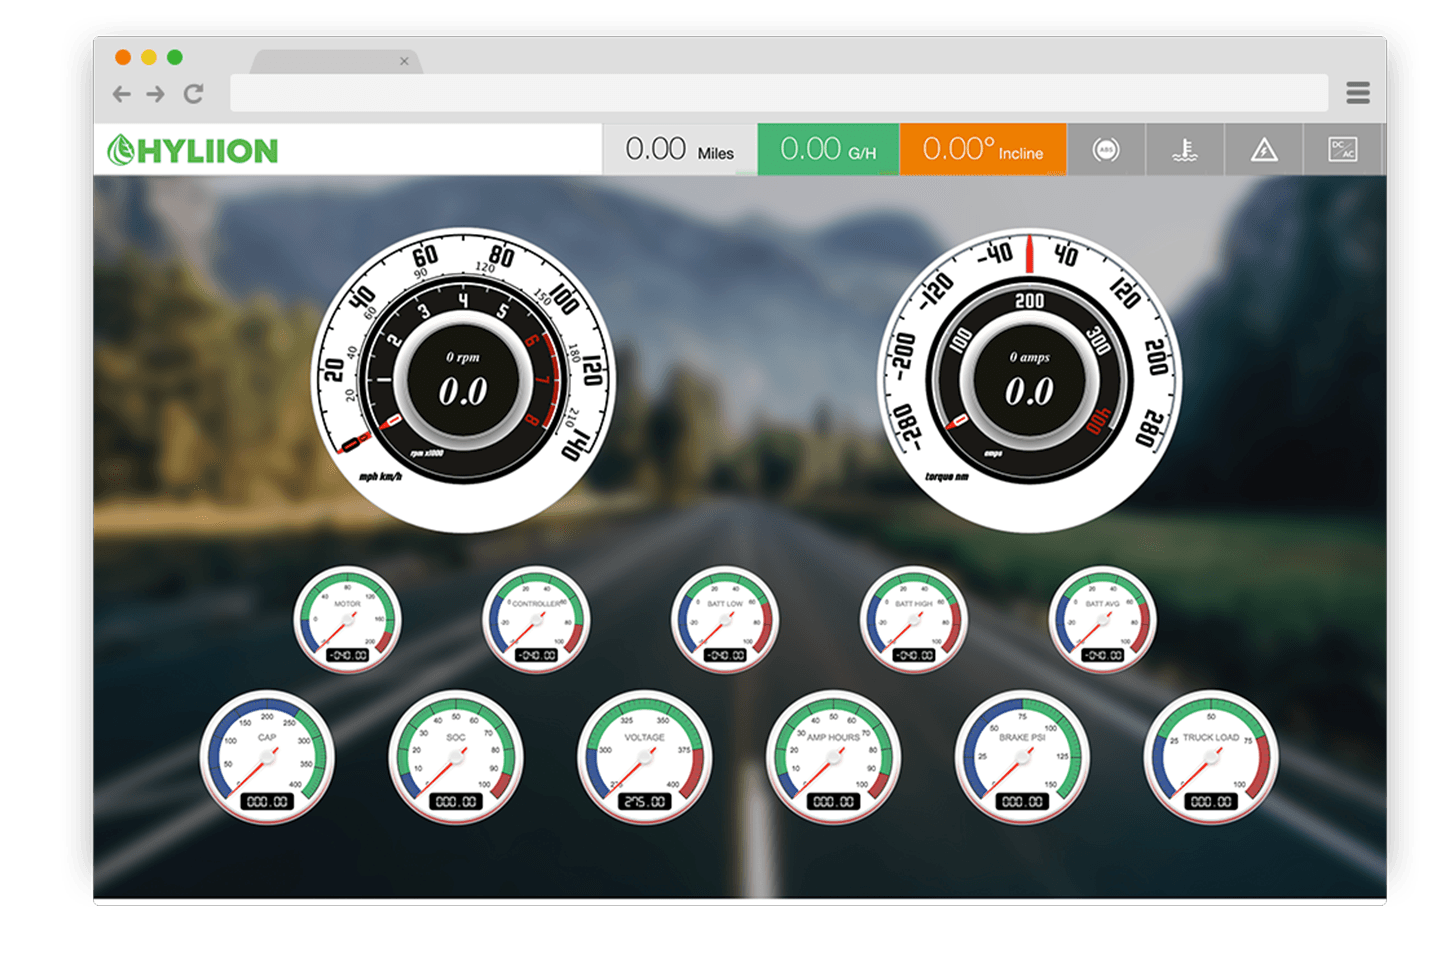Select the MOTOR temperature gauge
Image resolution: width=1440 pixels, height=960 pixels.
point(347,620)
